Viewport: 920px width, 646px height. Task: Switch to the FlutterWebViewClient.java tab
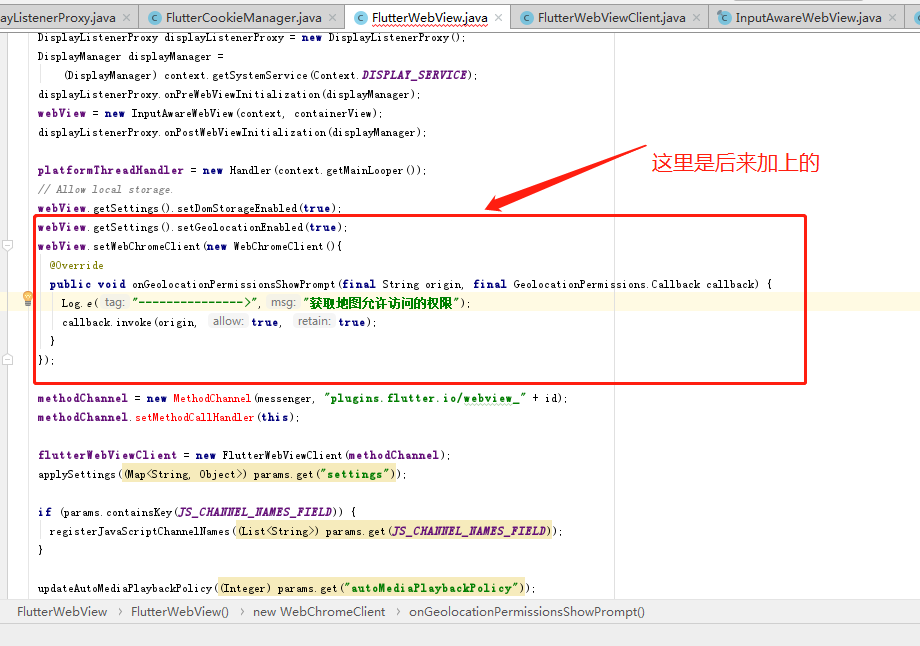pos(611,18)
